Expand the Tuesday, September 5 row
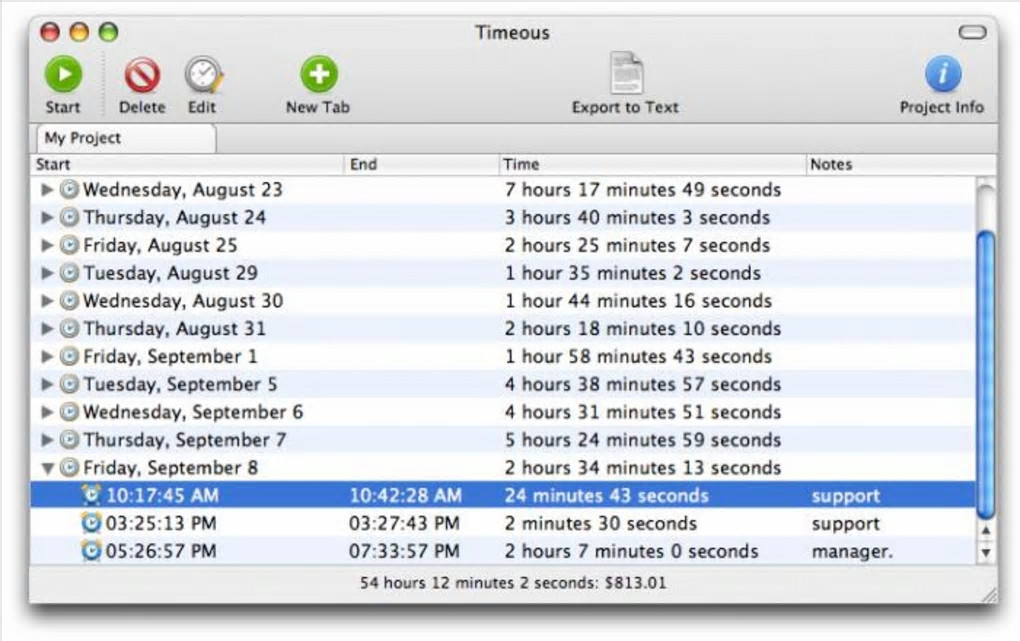The height and width of the screenshot is (641, 1020). click(x=47, y=384)
